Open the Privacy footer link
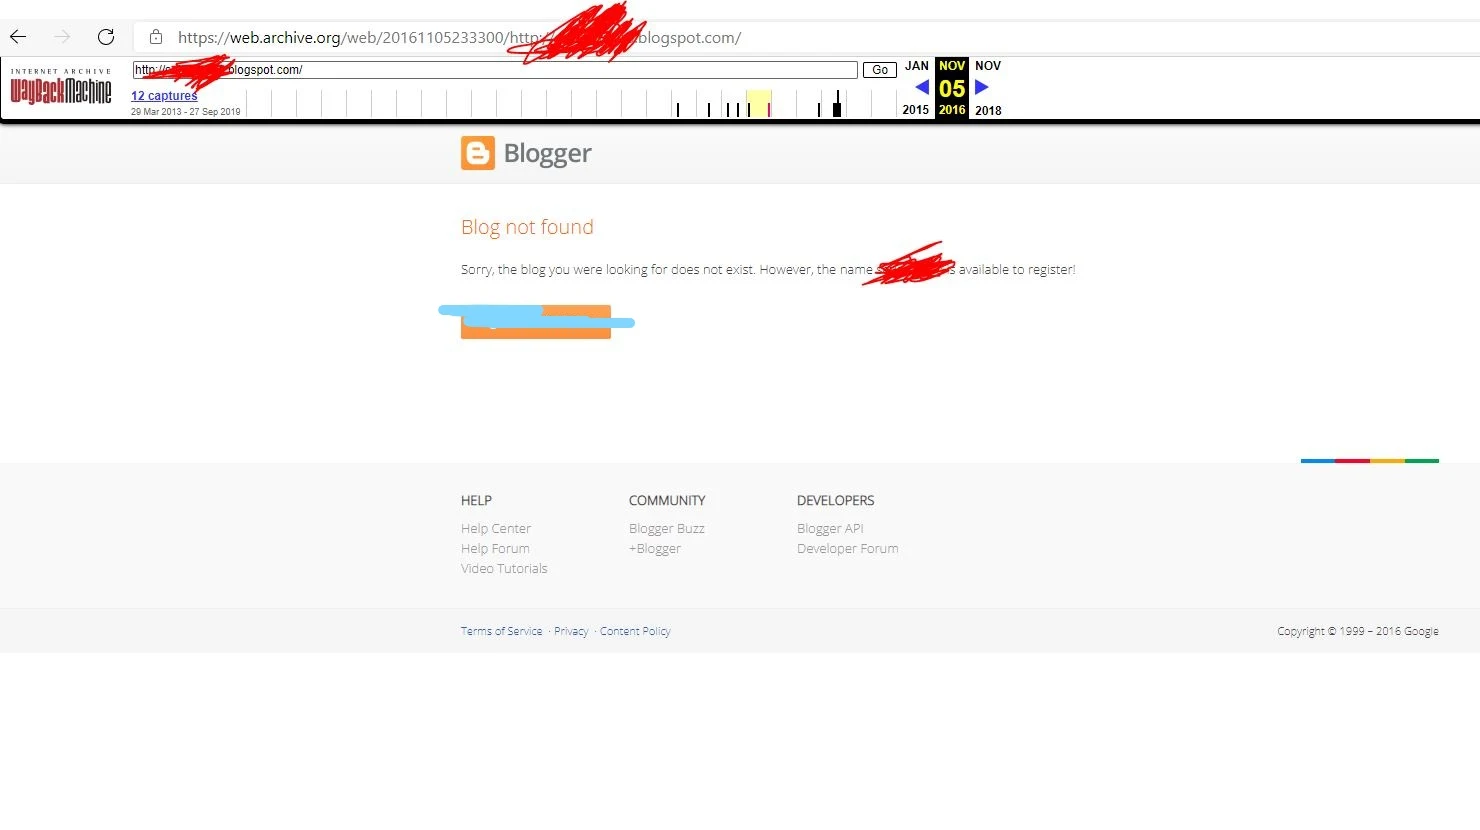1480x830 pixels. [571, 631]
